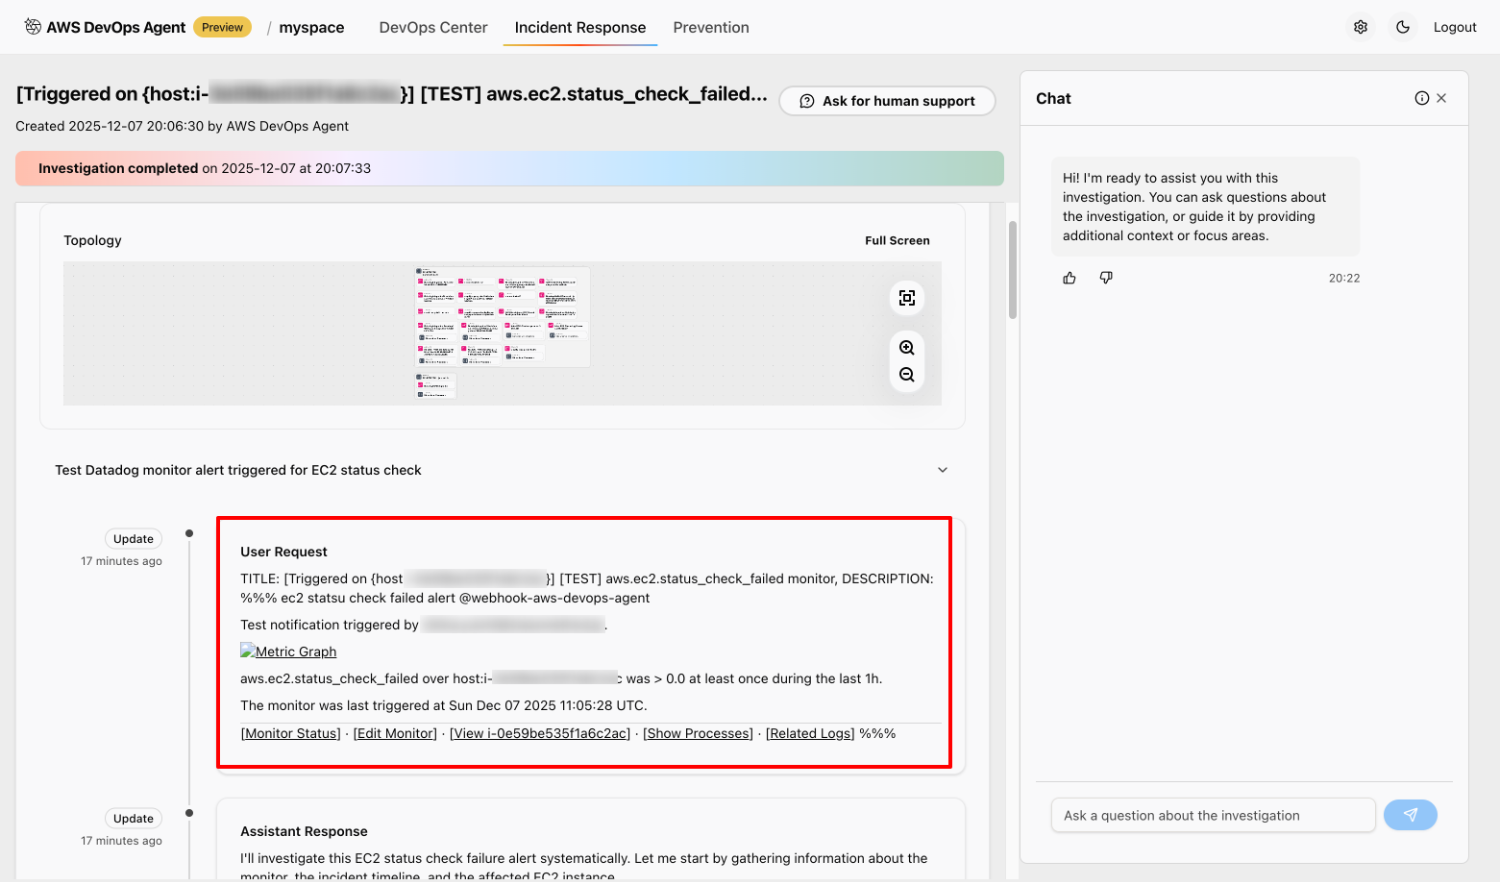Click the investigation panel vertical scrollbar
Image resolution: width=1500 pixels, height=882 pixels.
(1012, 270)
